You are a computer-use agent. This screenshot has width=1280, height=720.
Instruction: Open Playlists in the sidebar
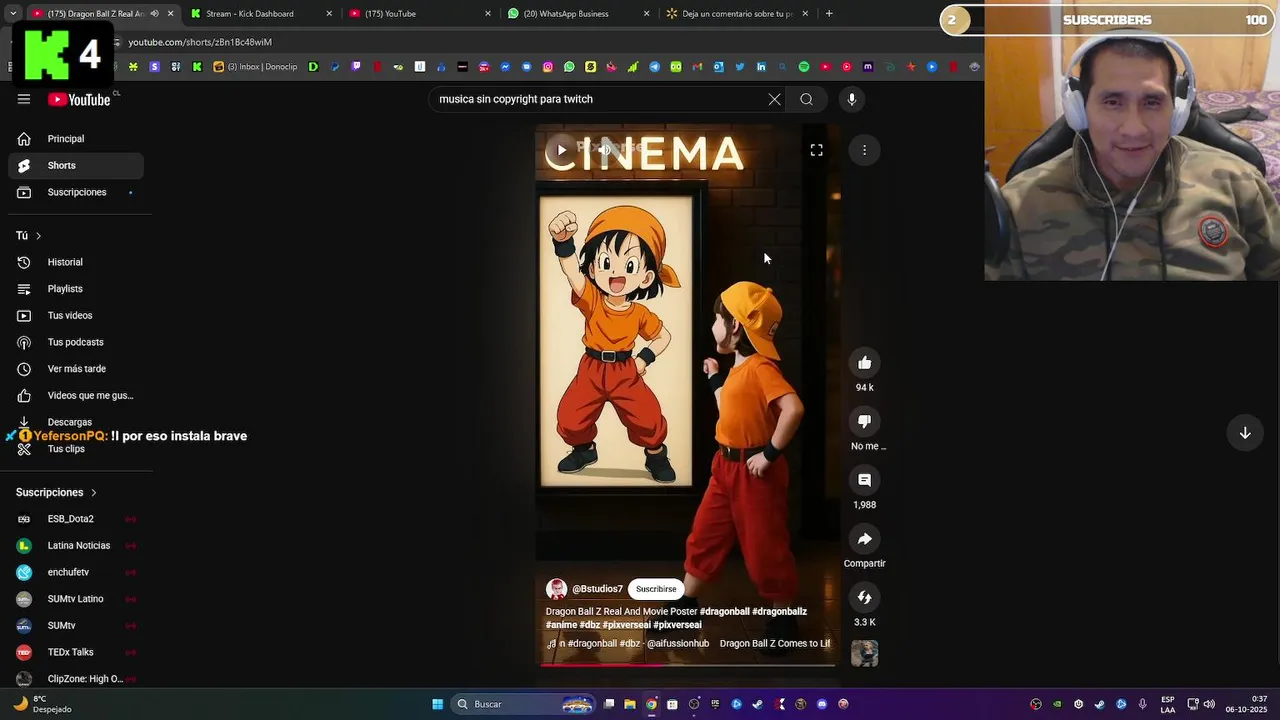click(x=76, y=289)
